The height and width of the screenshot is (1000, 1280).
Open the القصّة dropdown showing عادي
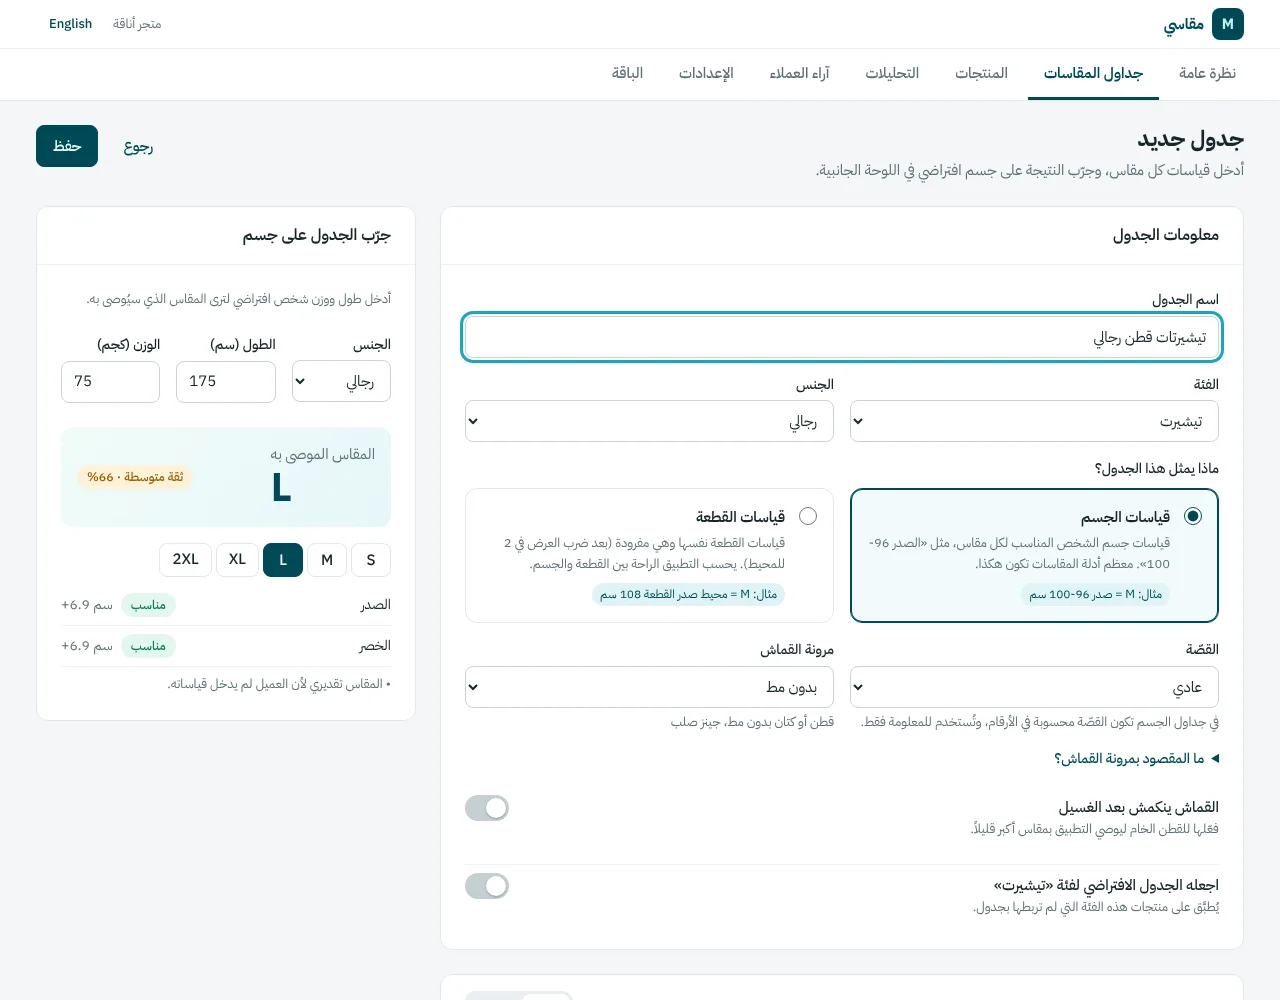click(1034, 687)
